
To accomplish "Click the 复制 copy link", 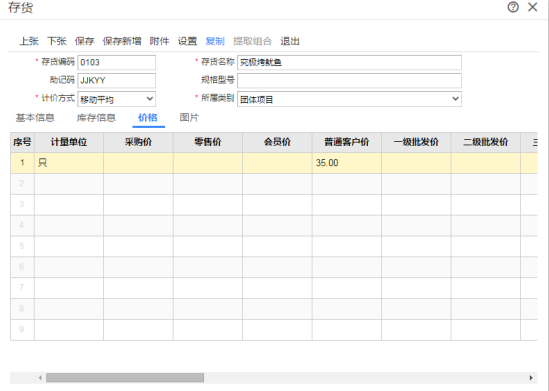I will [x=215, y=41].
